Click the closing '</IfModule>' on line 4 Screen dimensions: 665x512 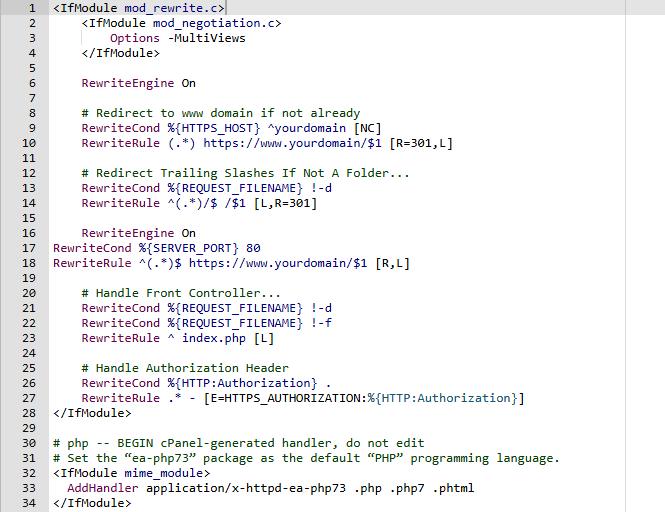[121, 53]
